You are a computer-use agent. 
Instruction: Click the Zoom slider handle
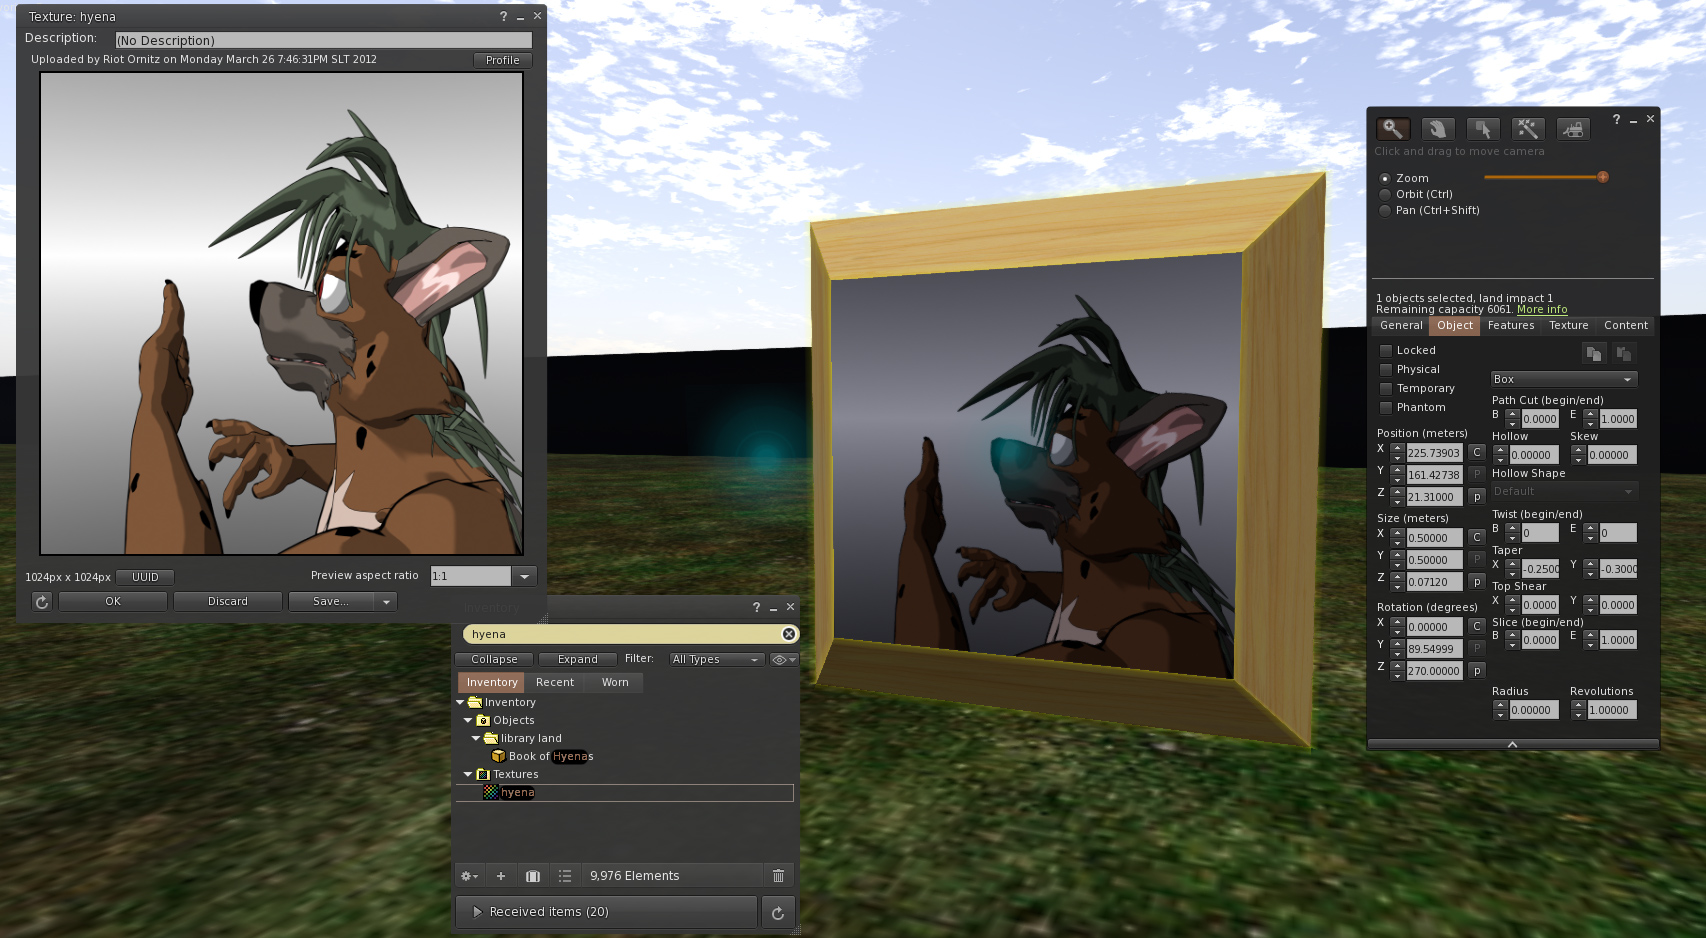click(x=1603, y=177)
